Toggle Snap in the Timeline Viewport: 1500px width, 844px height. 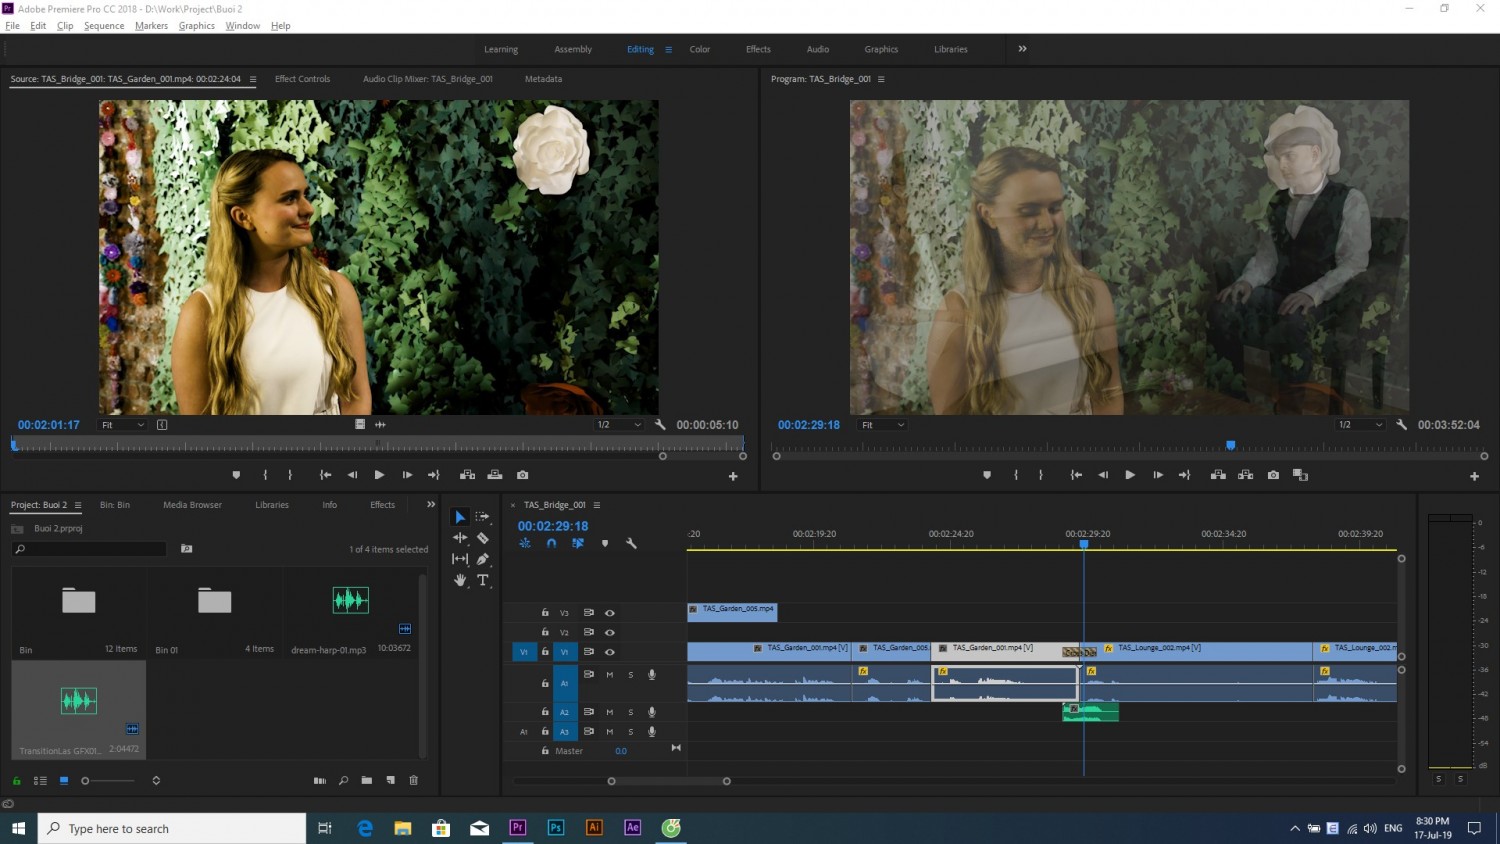pyautogui.click(x=551, y=544)
